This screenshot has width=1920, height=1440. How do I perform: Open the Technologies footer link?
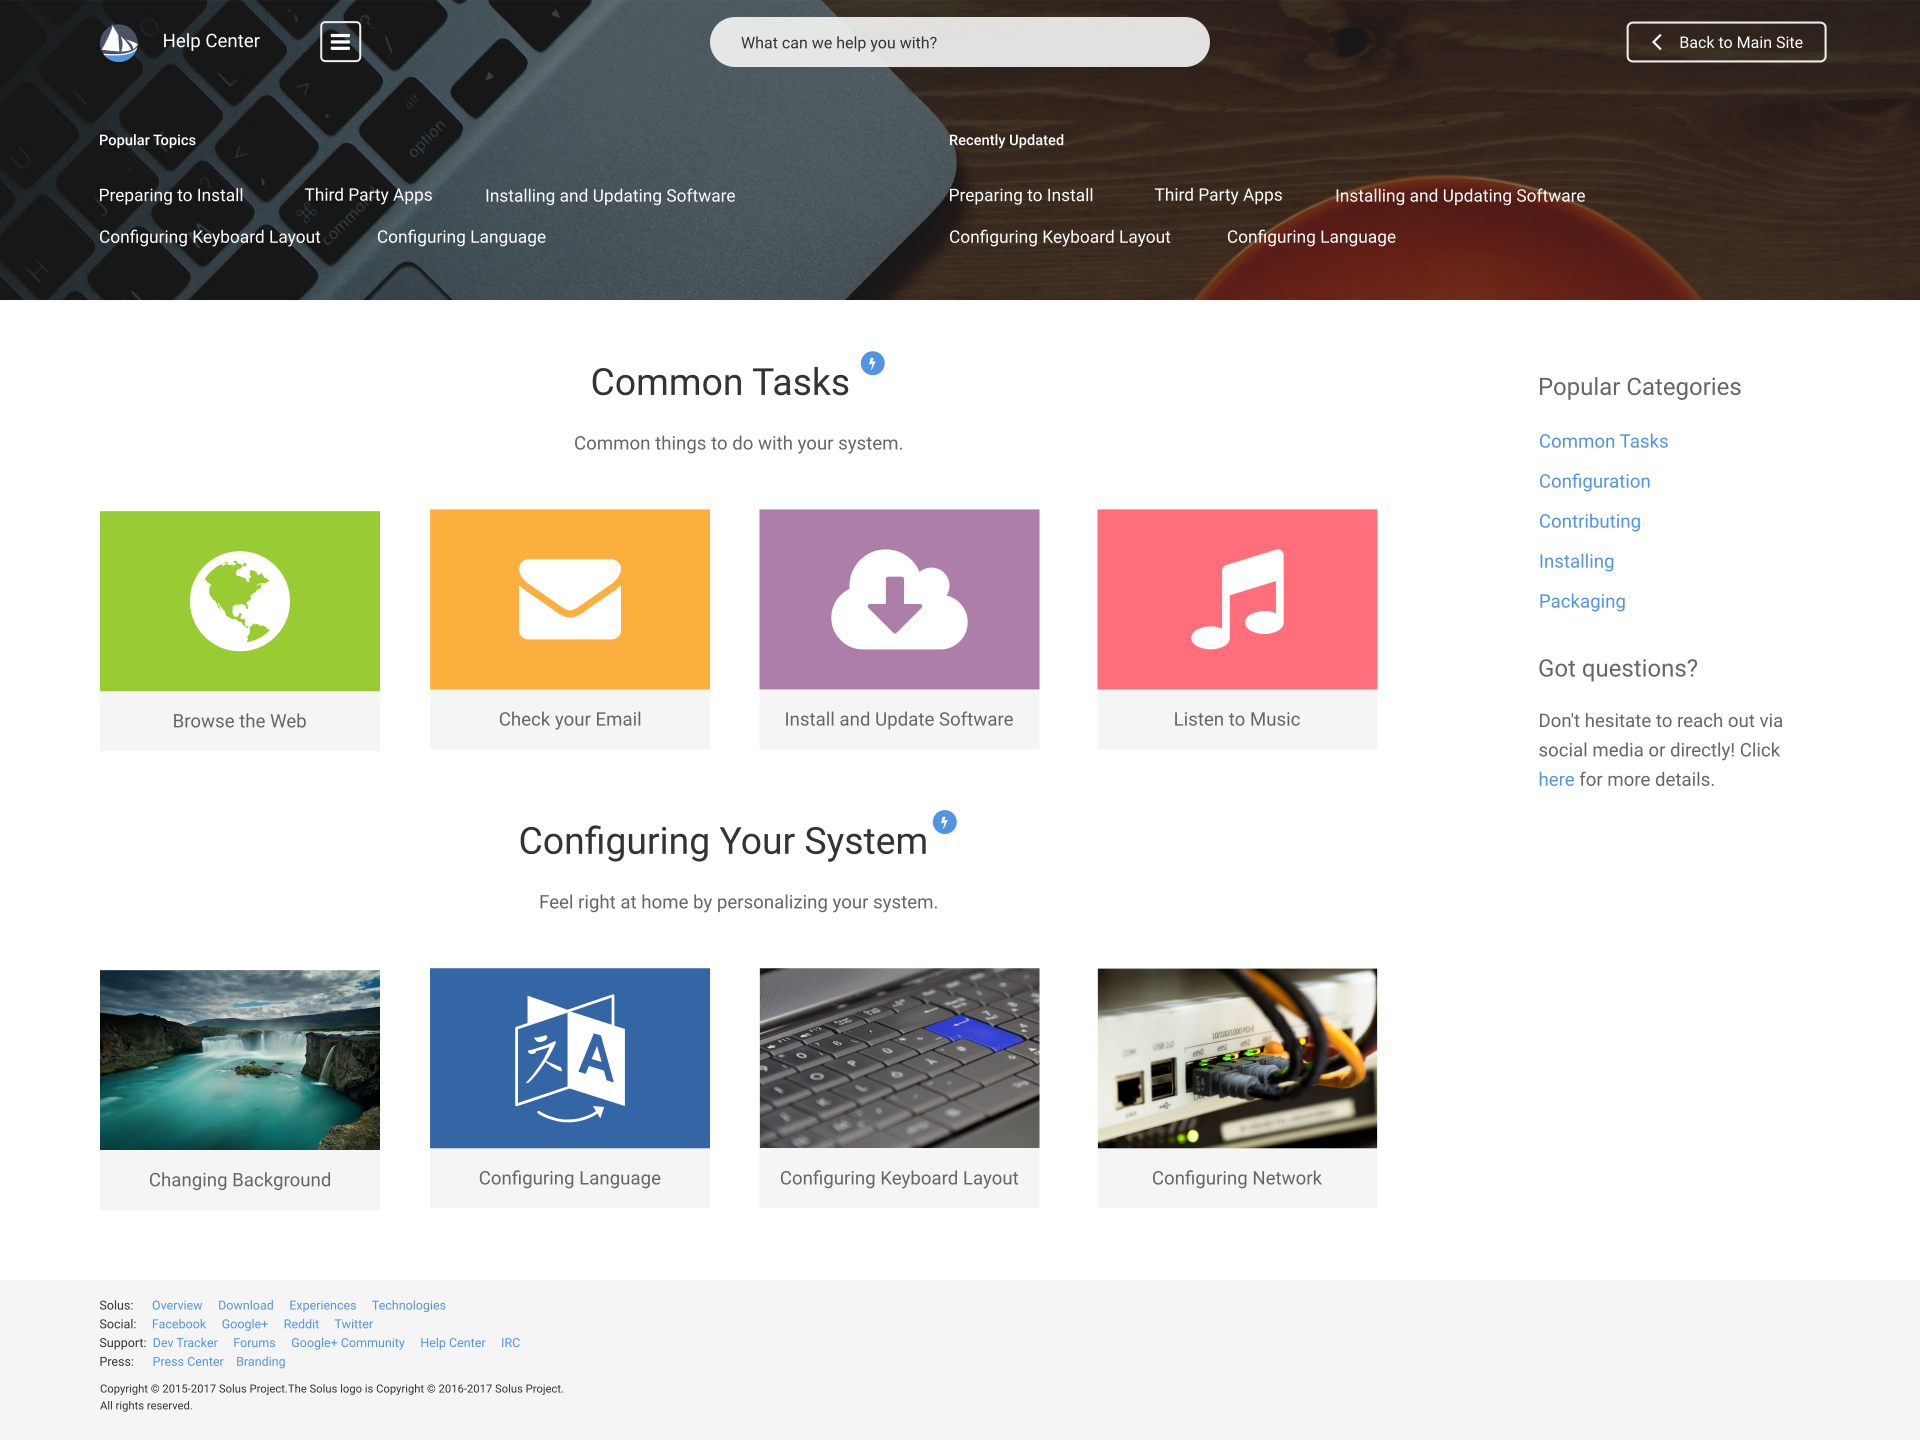[409, 1305]
